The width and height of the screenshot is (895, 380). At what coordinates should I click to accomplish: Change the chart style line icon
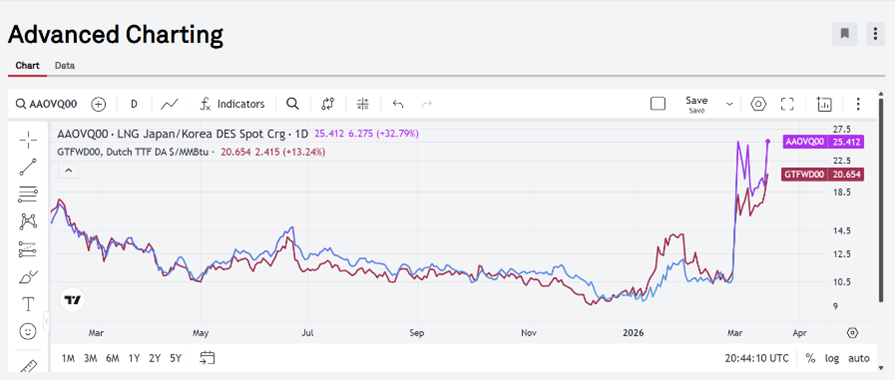(170, 104)
